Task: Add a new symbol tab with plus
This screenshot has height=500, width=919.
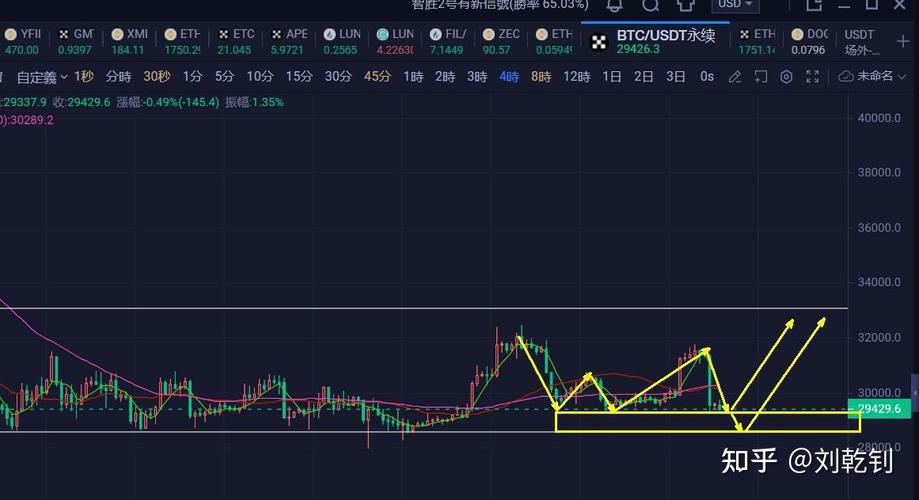Action: pos(903,42)
